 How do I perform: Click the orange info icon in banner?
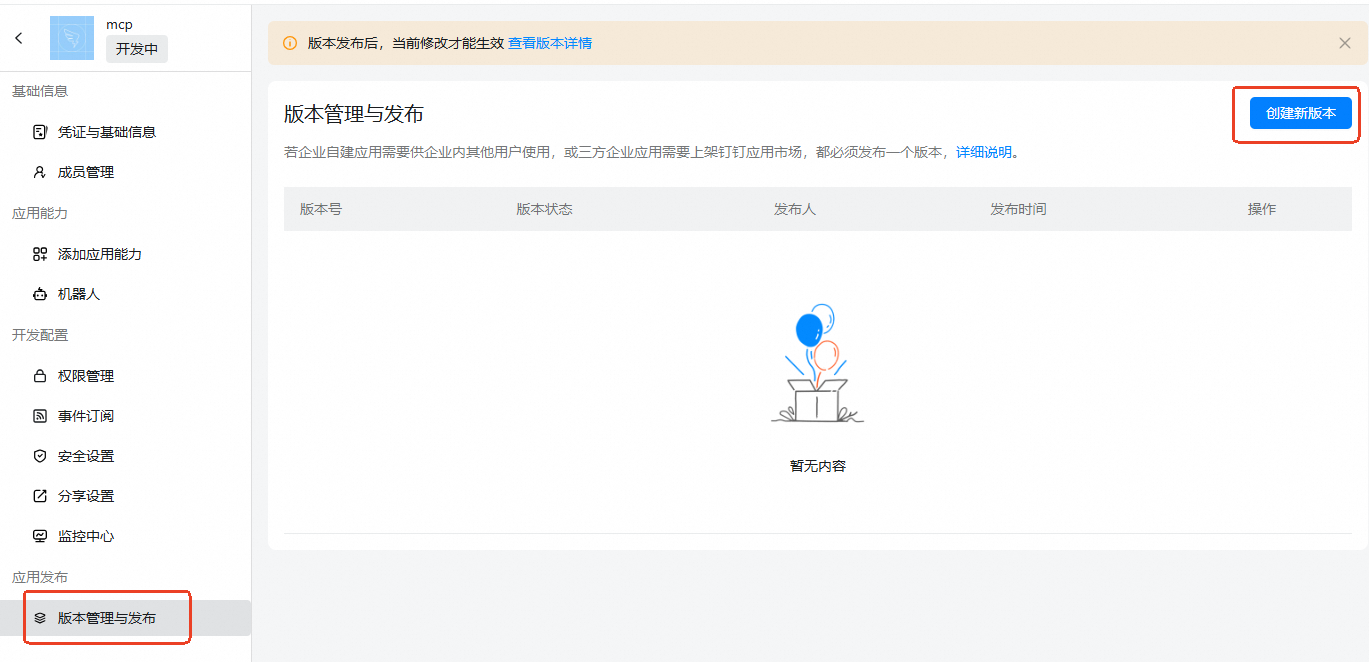[x=290, y=43]
